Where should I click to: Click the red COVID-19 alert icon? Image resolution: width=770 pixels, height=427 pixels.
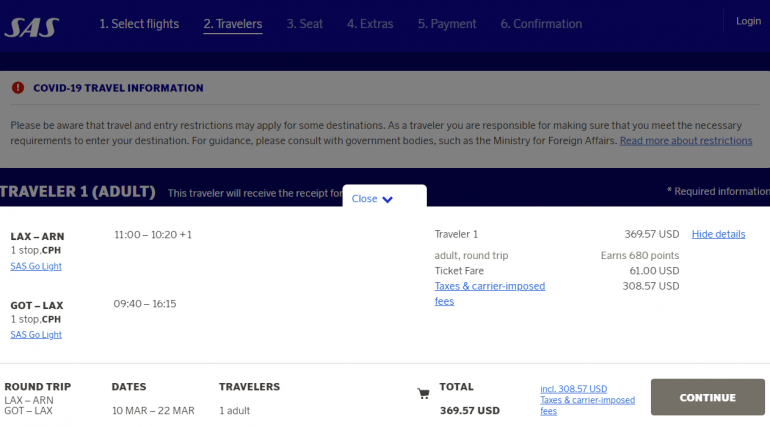(x=18, y=88)
